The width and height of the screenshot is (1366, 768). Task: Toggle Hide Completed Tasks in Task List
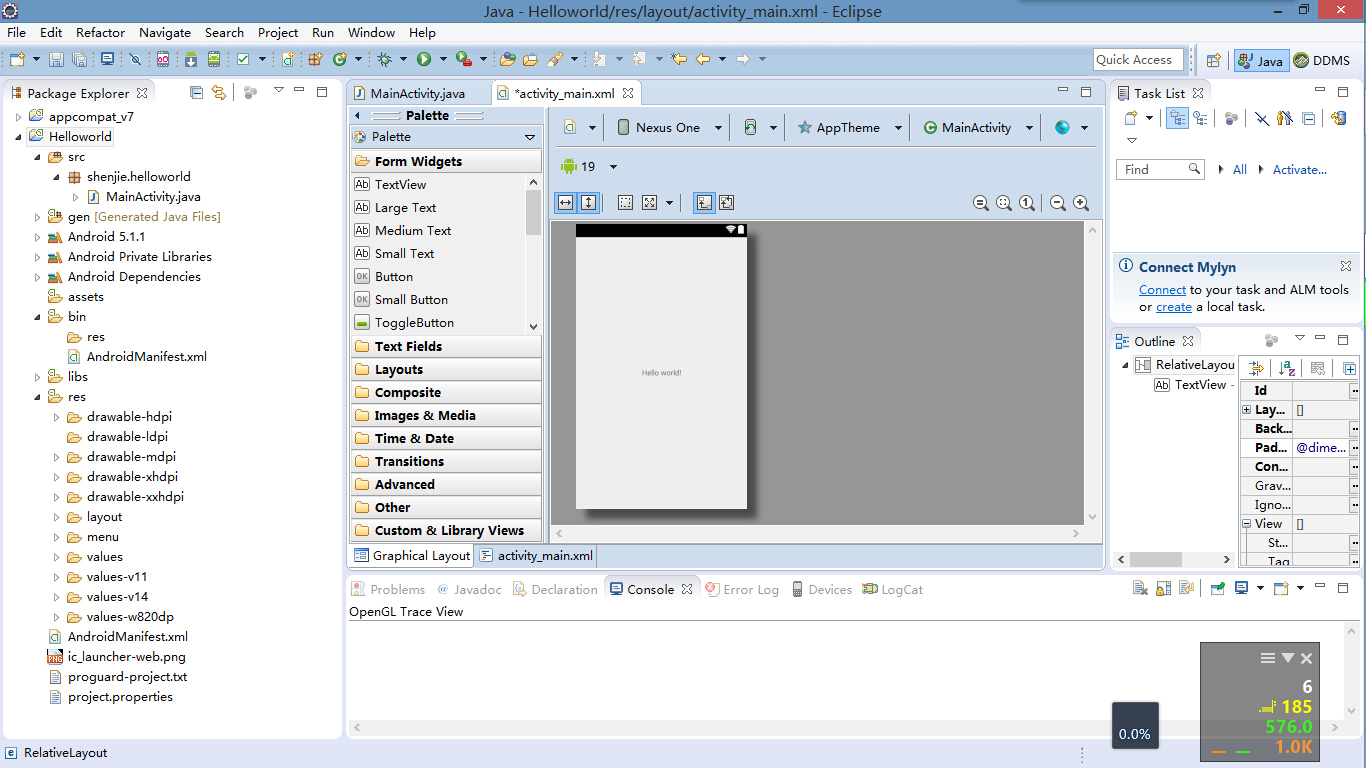pos(1262,118)
